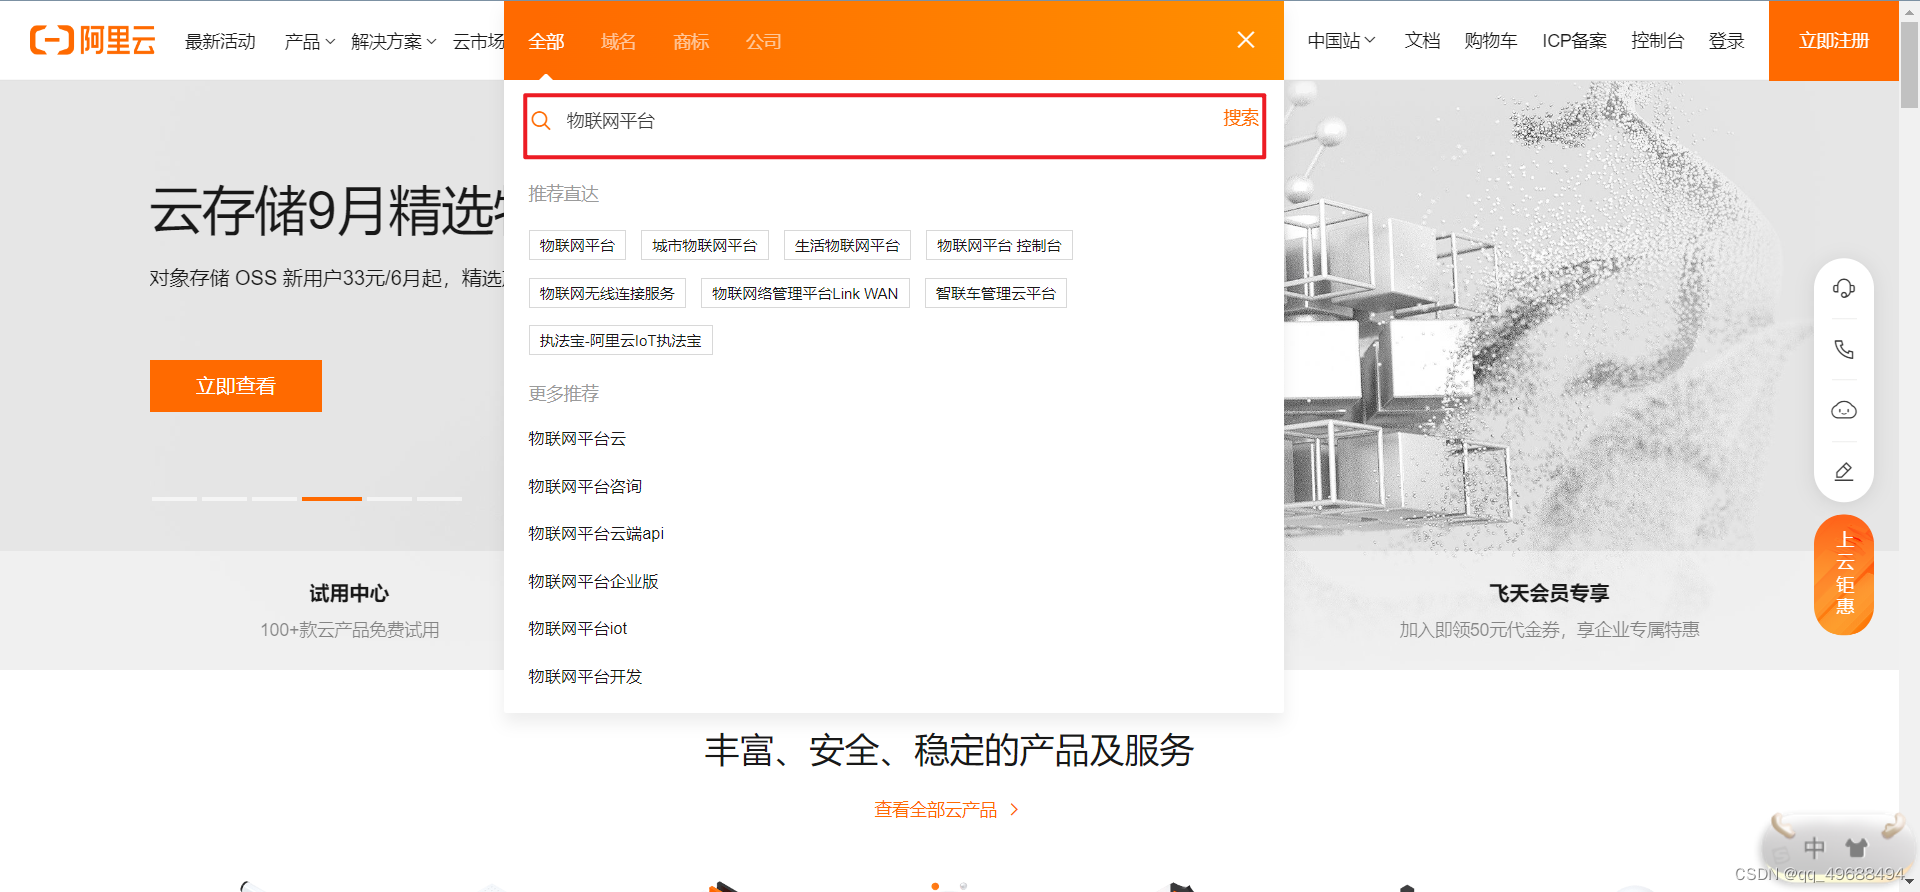Close the search overlay with the X
1920x892 pixels.
pyautogui.click(x=1246, y=40)
